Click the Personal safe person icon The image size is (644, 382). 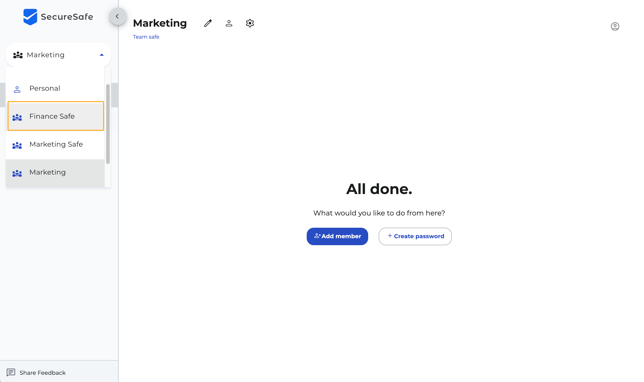[17, 89]
